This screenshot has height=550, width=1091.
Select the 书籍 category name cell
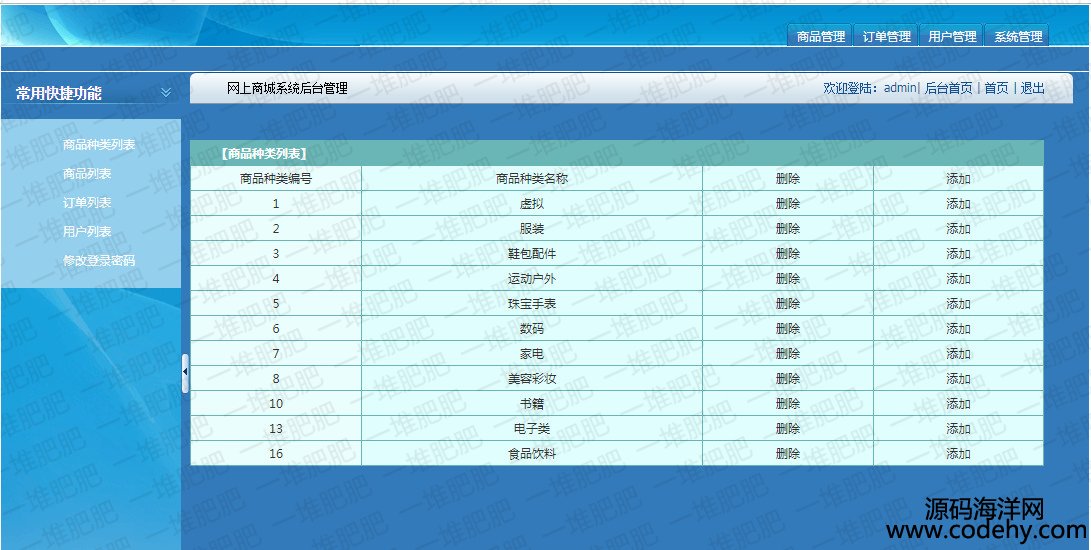click(532, 404)
